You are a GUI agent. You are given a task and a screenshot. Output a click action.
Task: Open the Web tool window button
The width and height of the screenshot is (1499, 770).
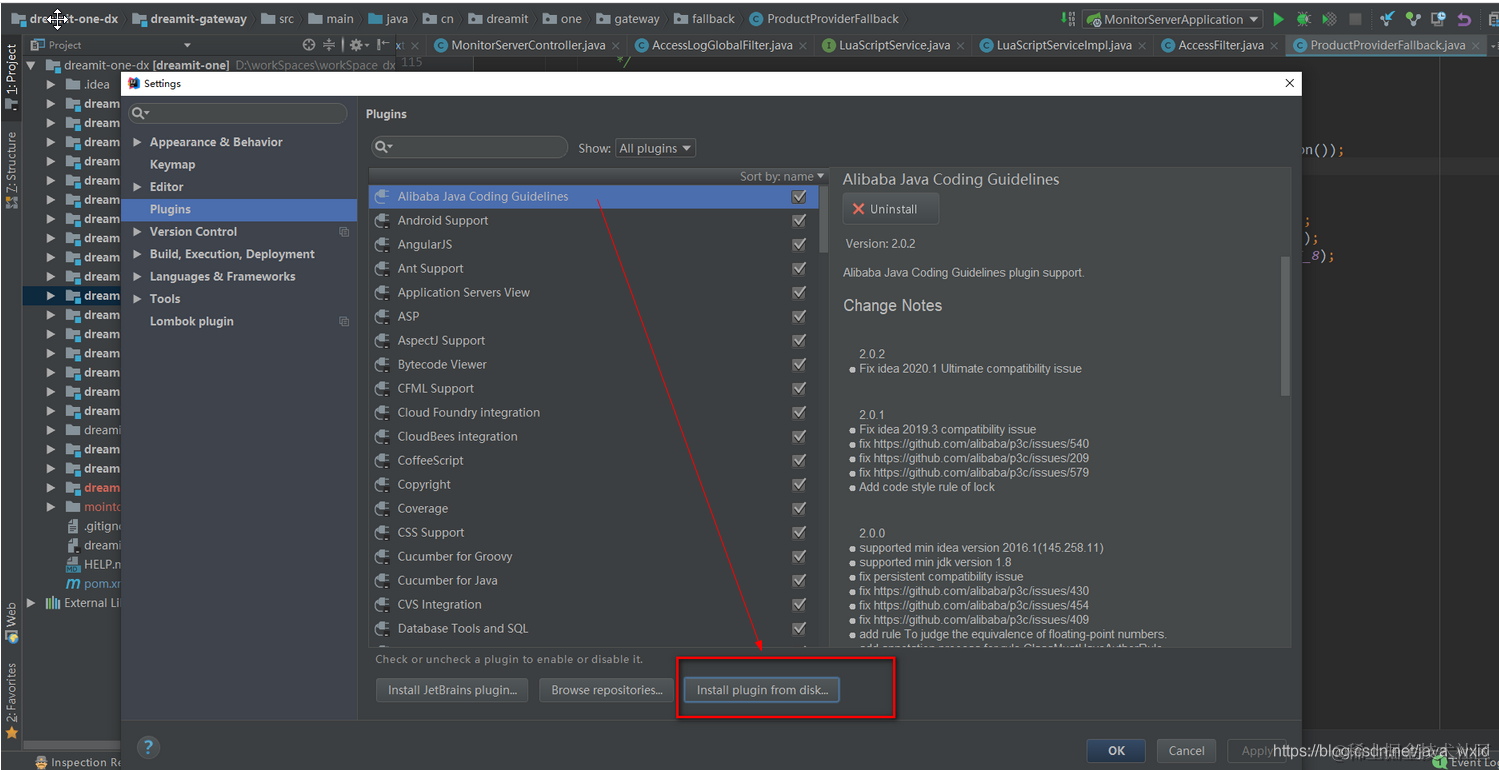click(x=11, y=622)
